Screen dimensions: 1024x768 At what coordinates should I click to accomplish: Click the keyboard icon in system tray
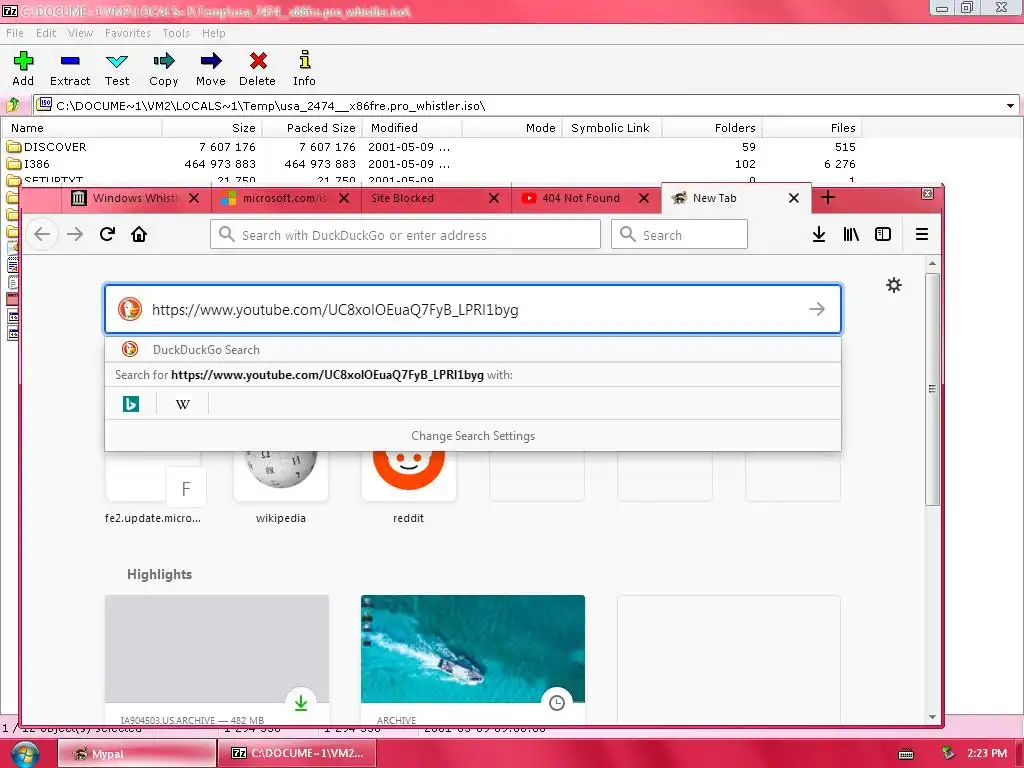pyautogui.click(x=906, y=754)
